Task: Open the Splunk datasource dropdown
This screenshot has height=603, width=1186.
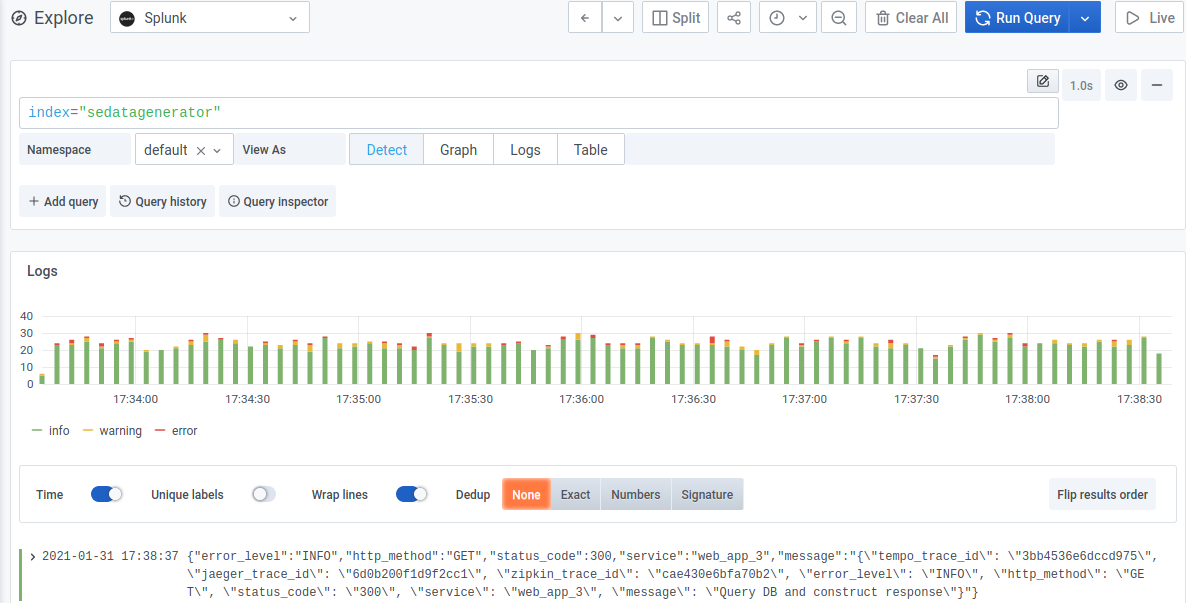Action: 209,17
